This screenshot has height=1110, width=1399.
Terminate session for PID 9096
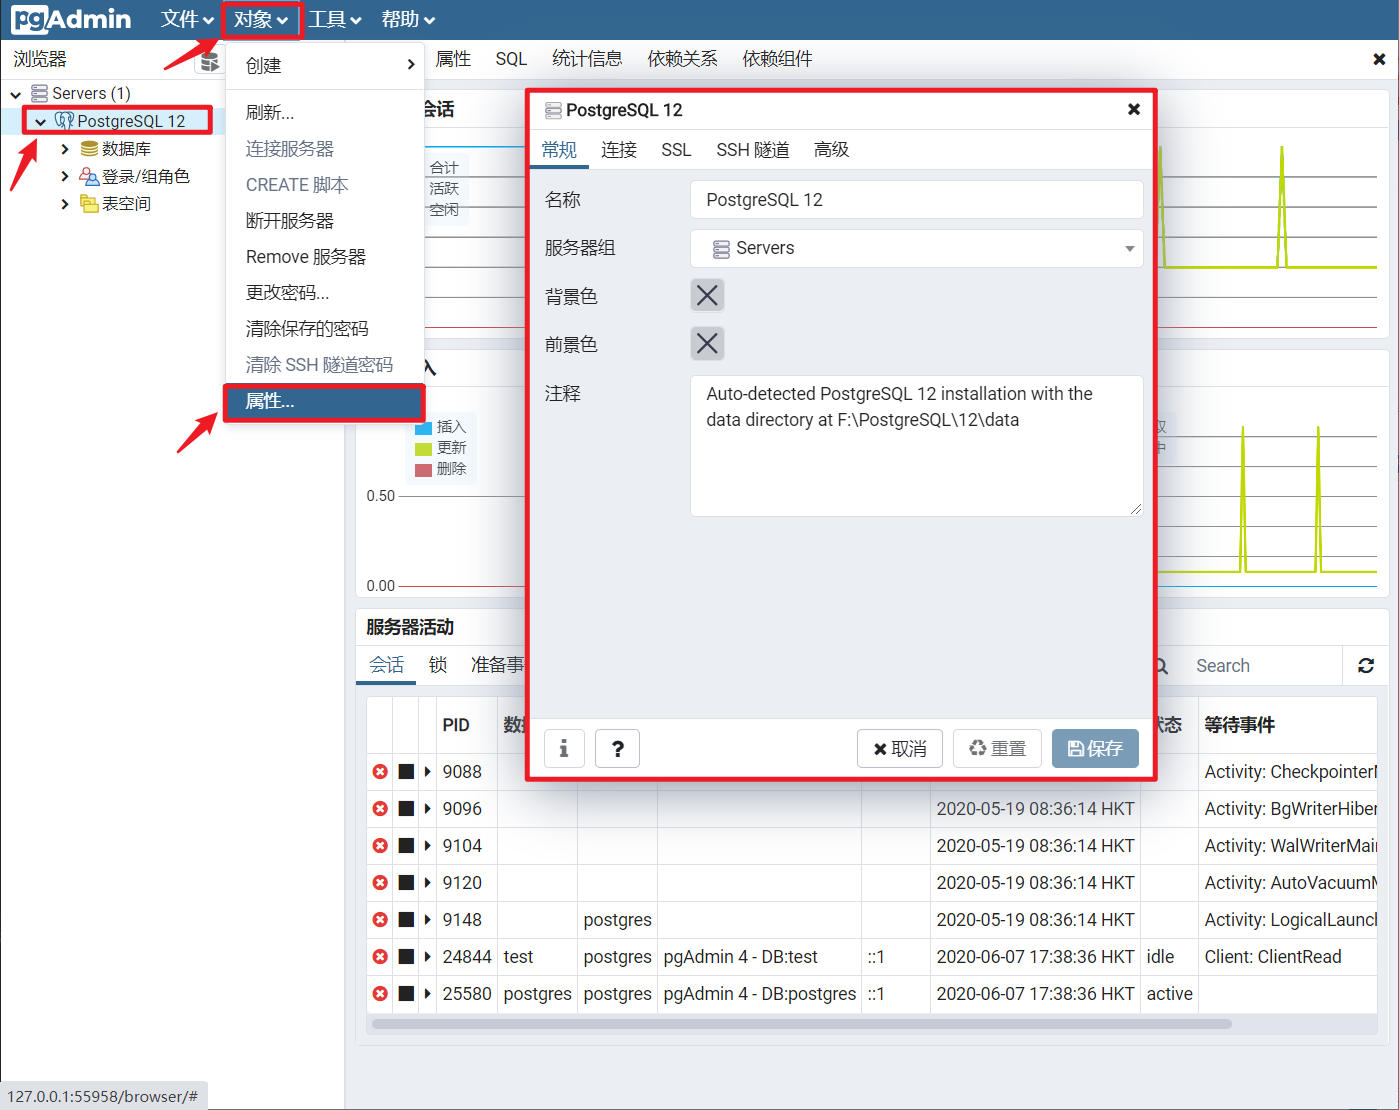tap(380, 809)
